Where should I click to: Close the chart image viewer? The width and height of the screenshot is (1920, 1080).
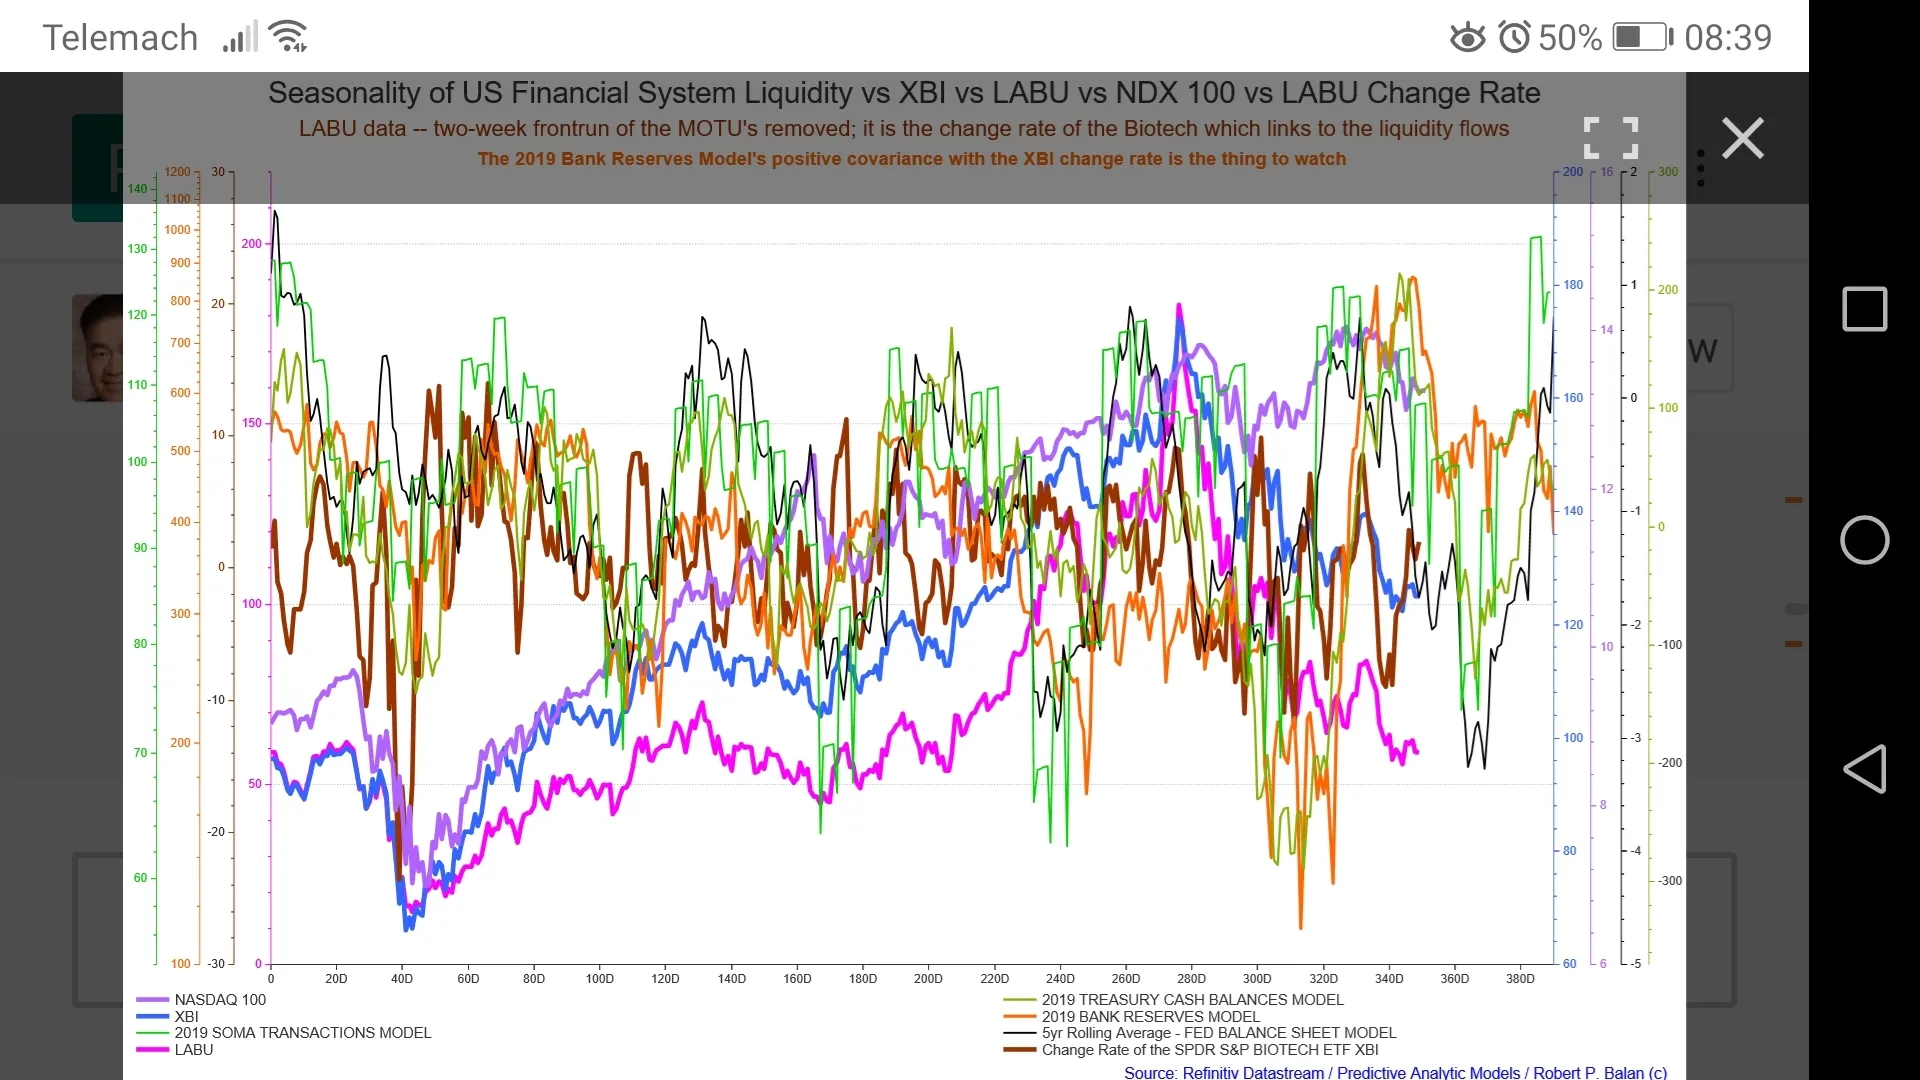point(1743,138)
